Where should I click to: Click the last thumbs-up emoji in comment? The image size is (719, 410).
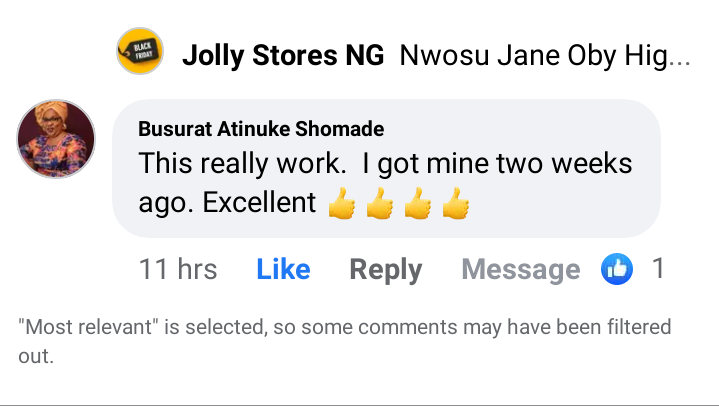pyautogui.click(x=456, y=205)
